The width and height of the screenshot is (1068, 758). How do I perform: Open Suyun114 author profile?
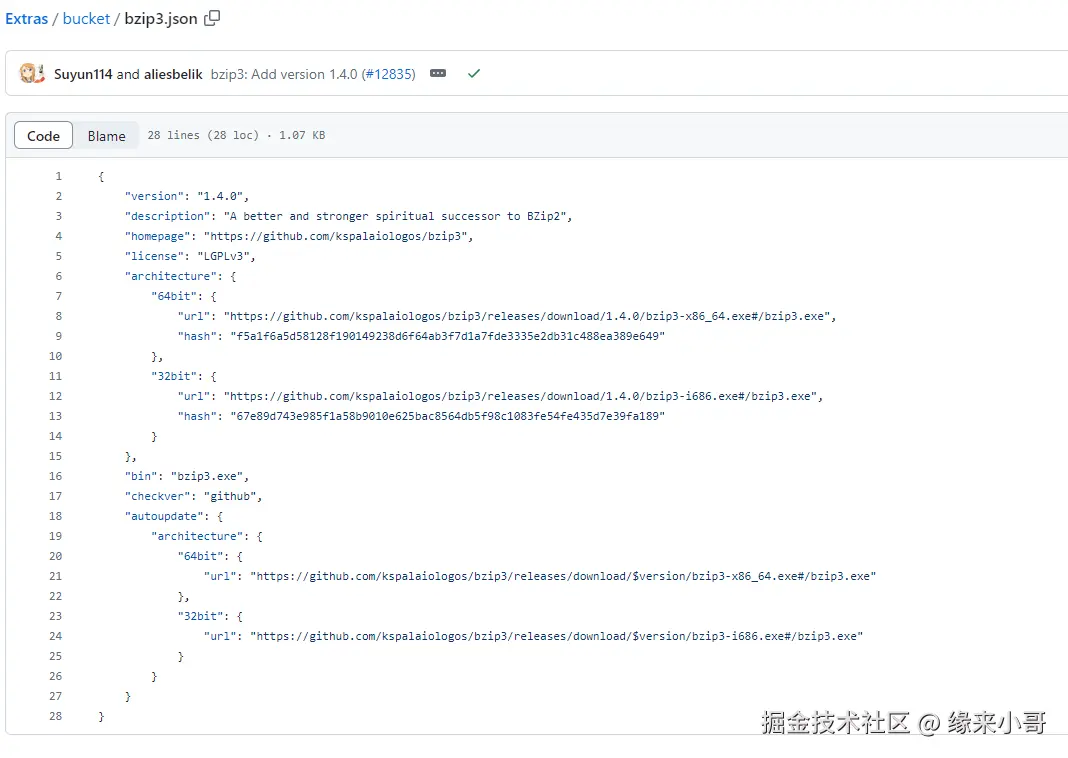pyautogui.click(x=83, y=74)
